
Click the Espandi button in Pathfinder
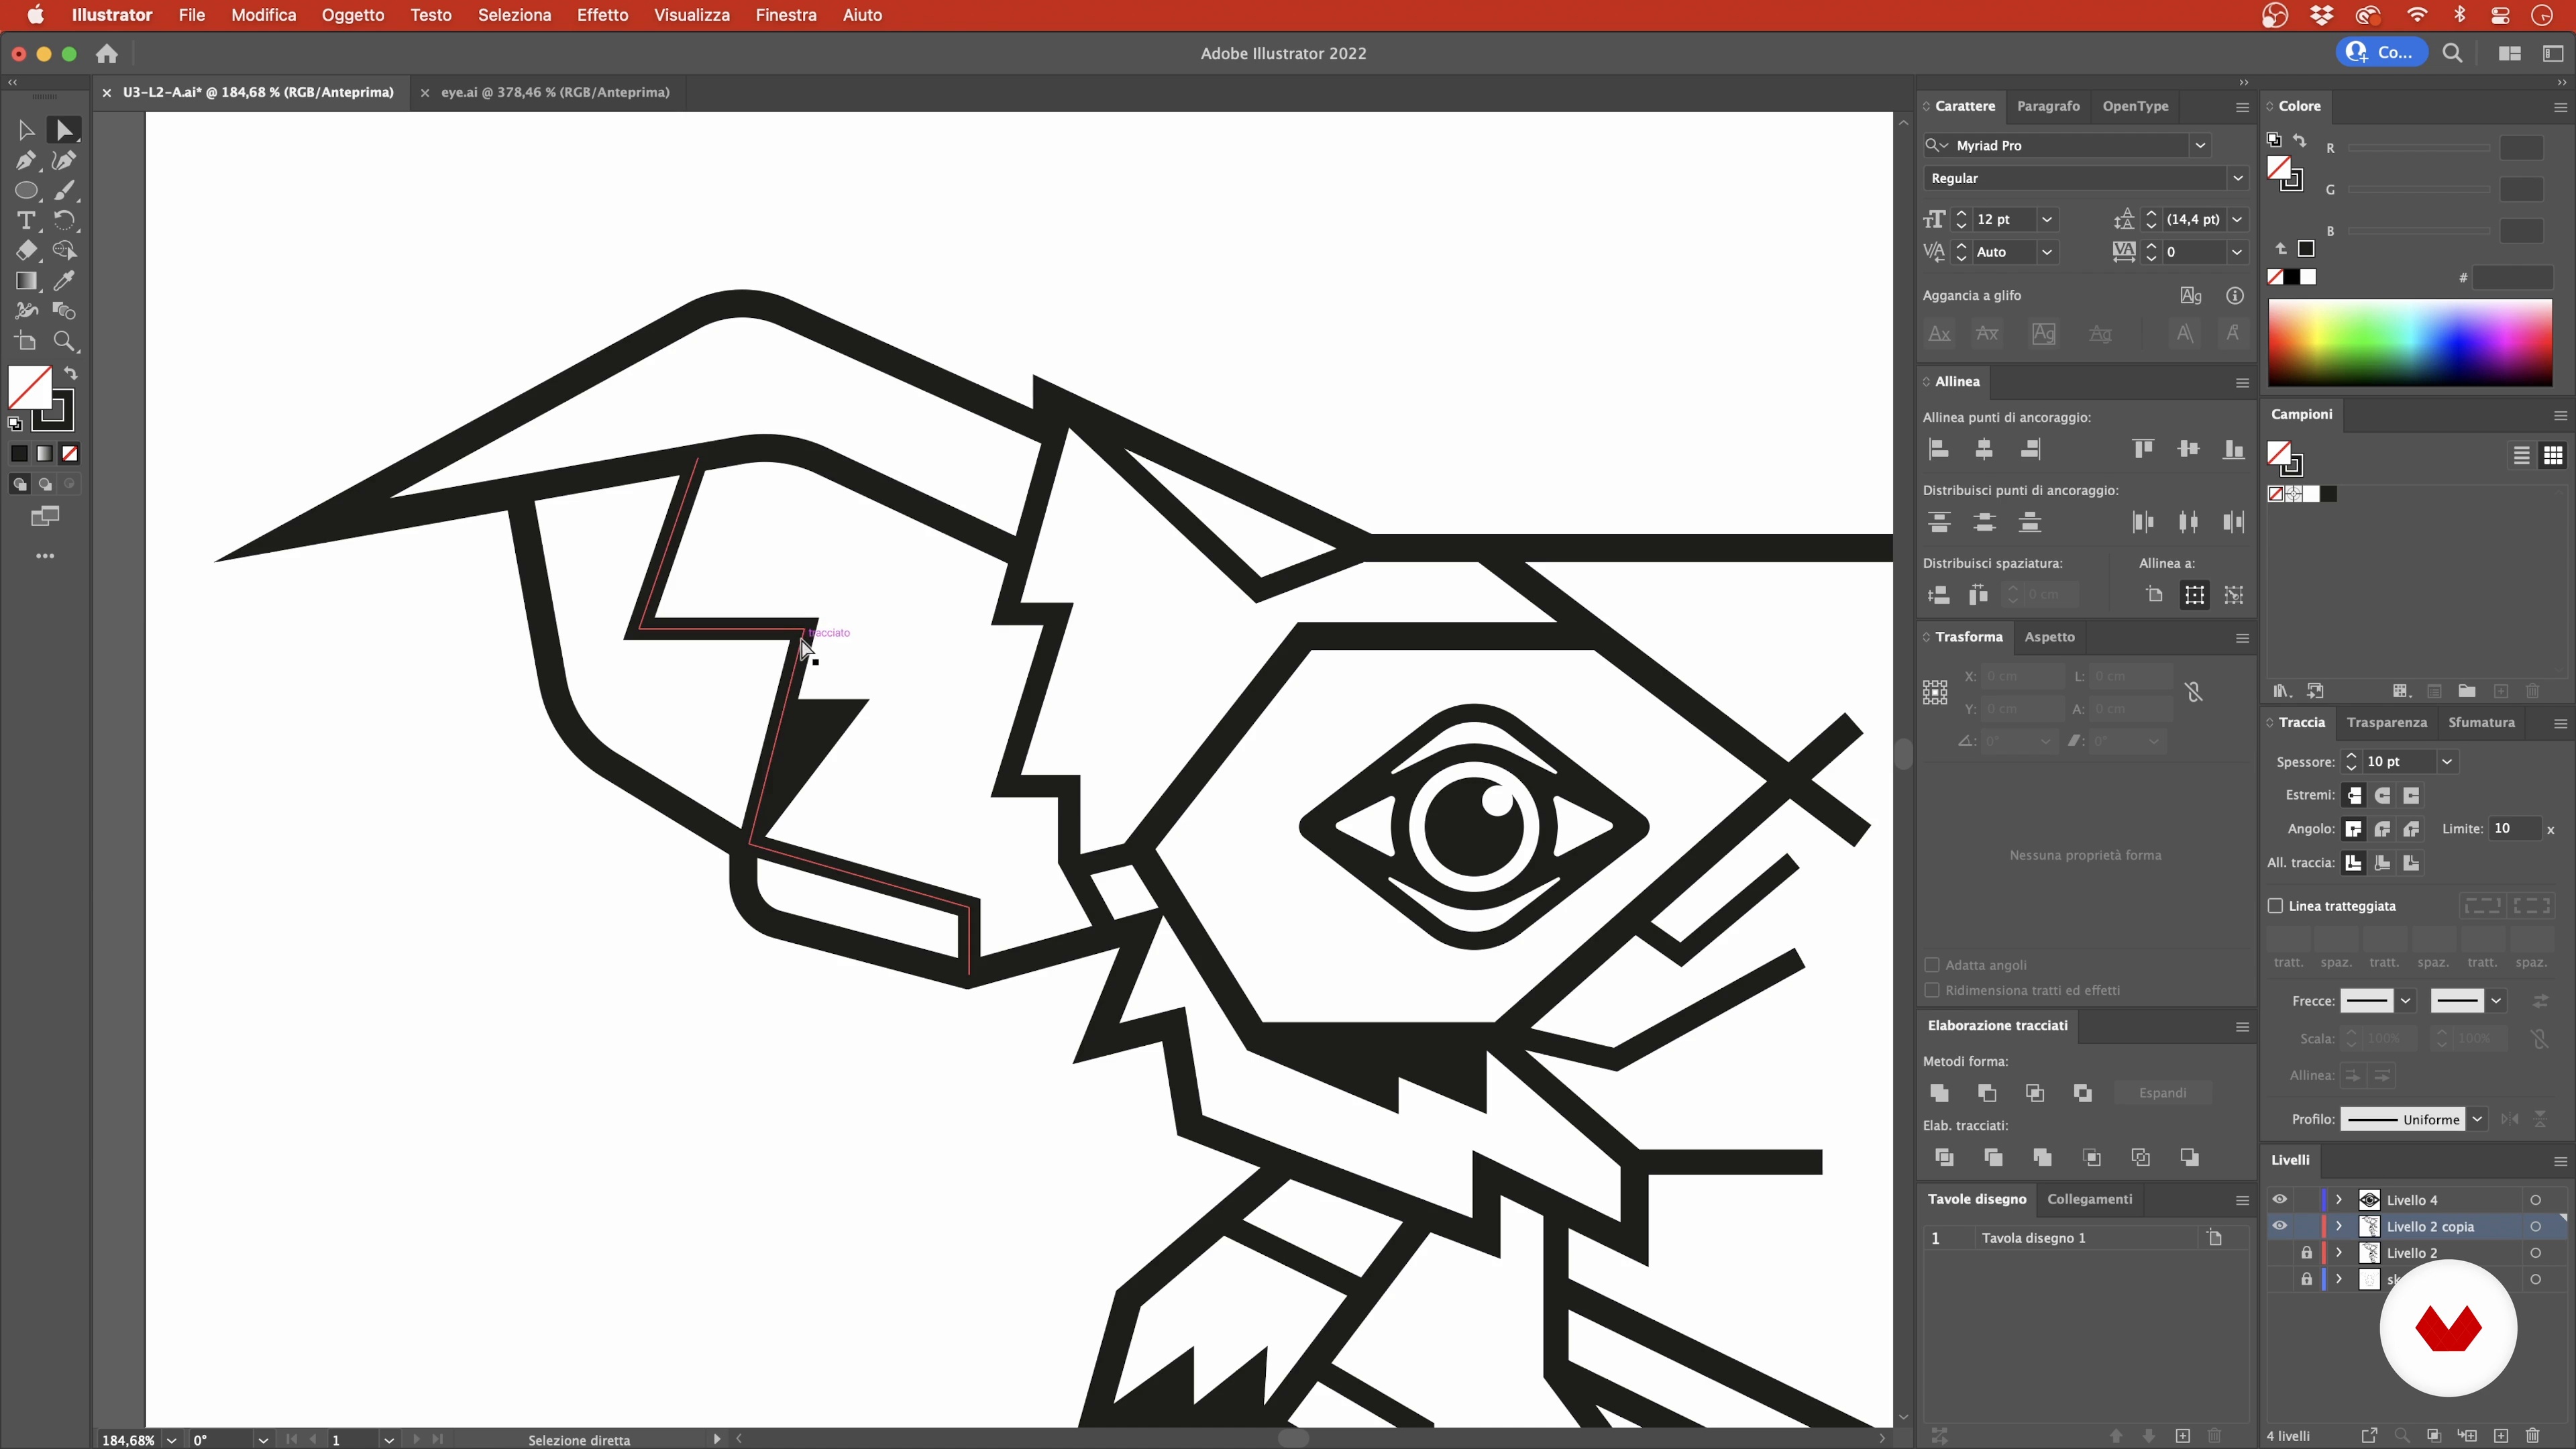pos(2162,1093)
